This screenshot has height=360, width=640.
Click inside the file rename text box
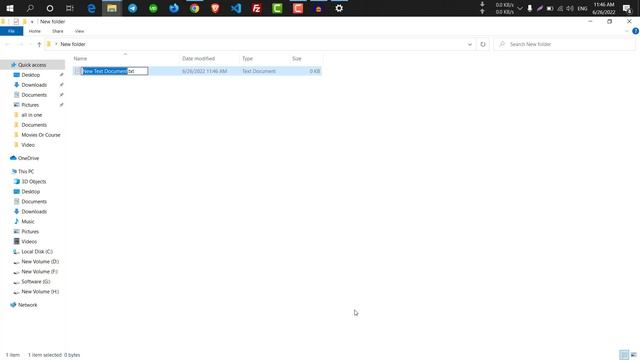(x=115, y=71)
